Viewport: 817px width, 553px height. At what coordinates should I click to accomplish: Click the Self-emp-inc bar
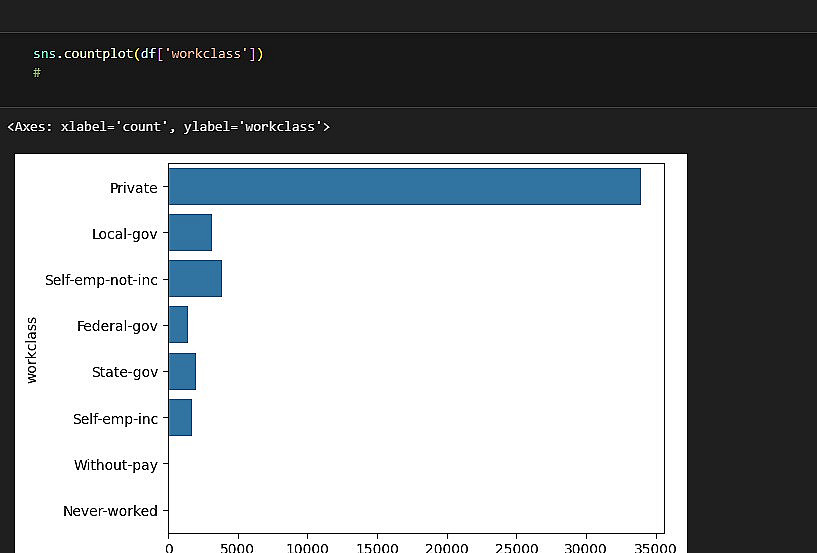[180, 417]
